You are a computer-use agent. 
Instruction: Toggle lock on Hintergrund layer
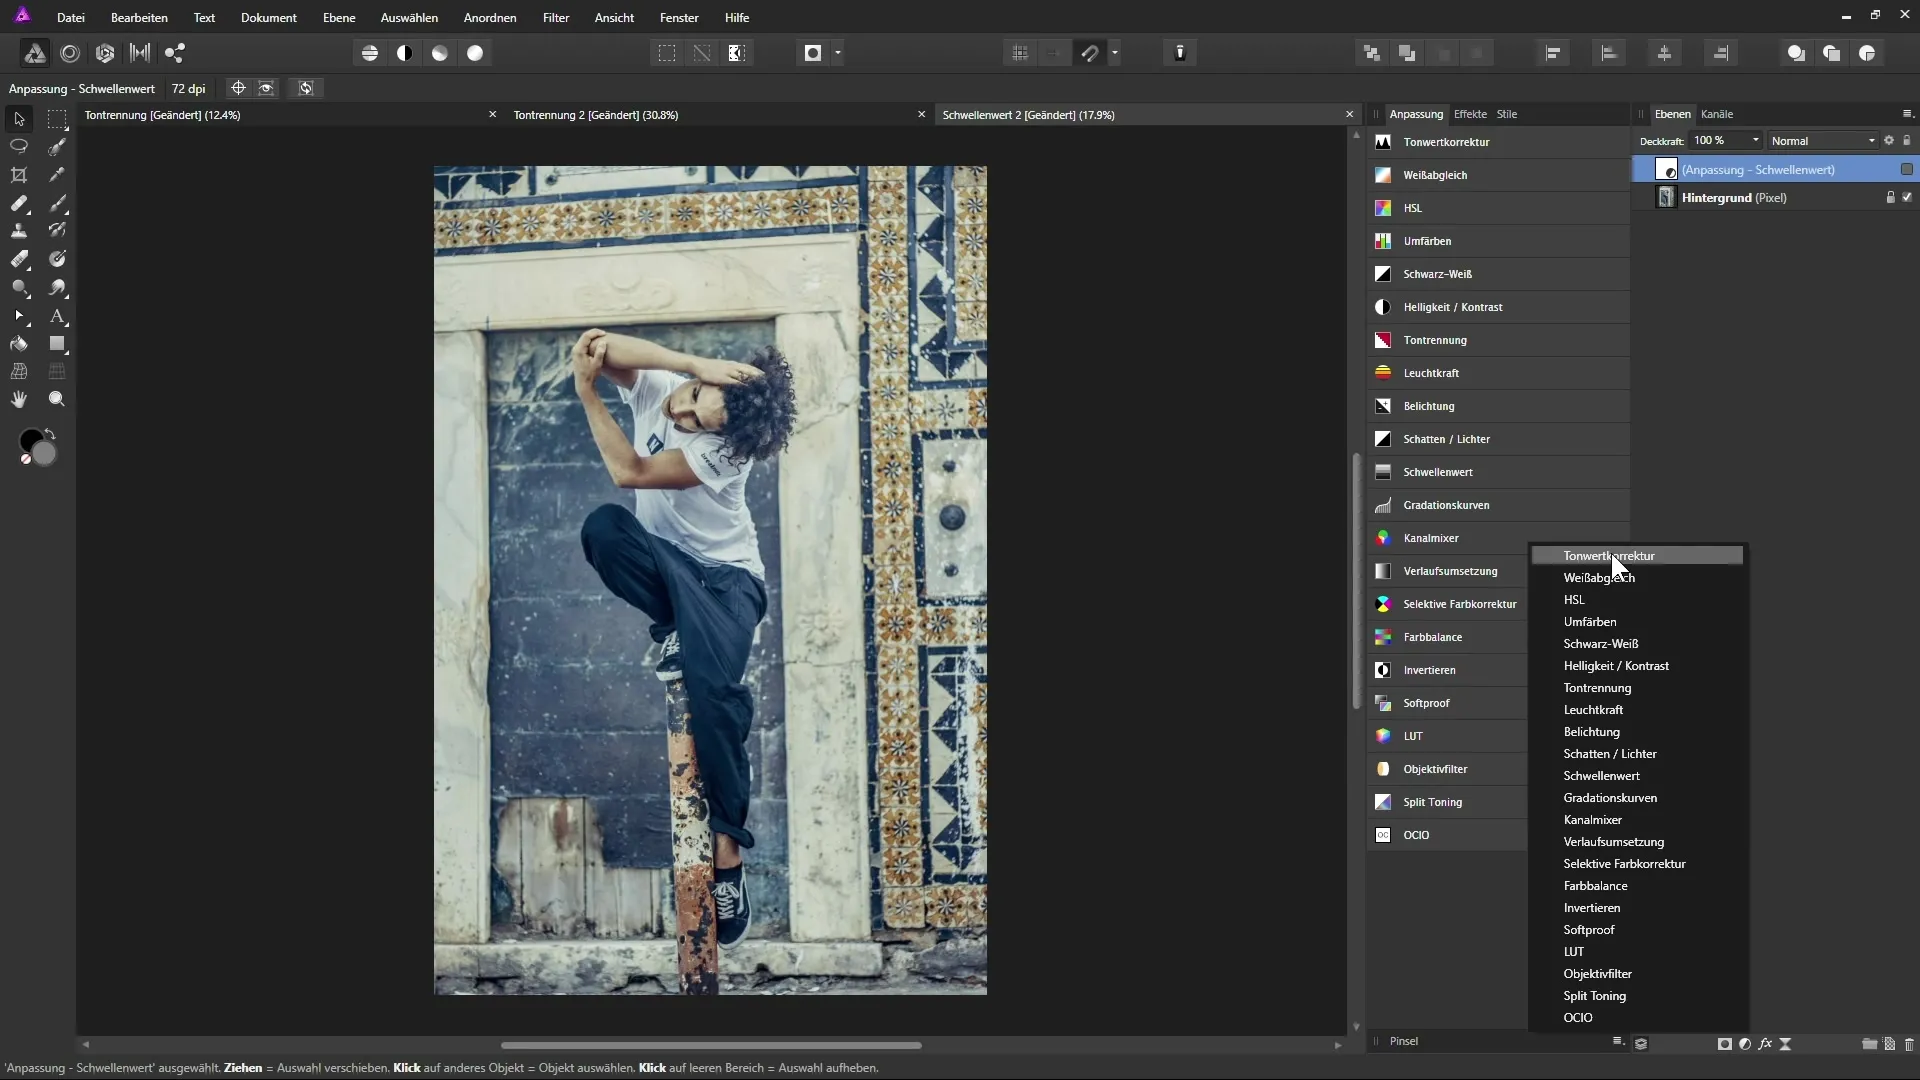1890,198
